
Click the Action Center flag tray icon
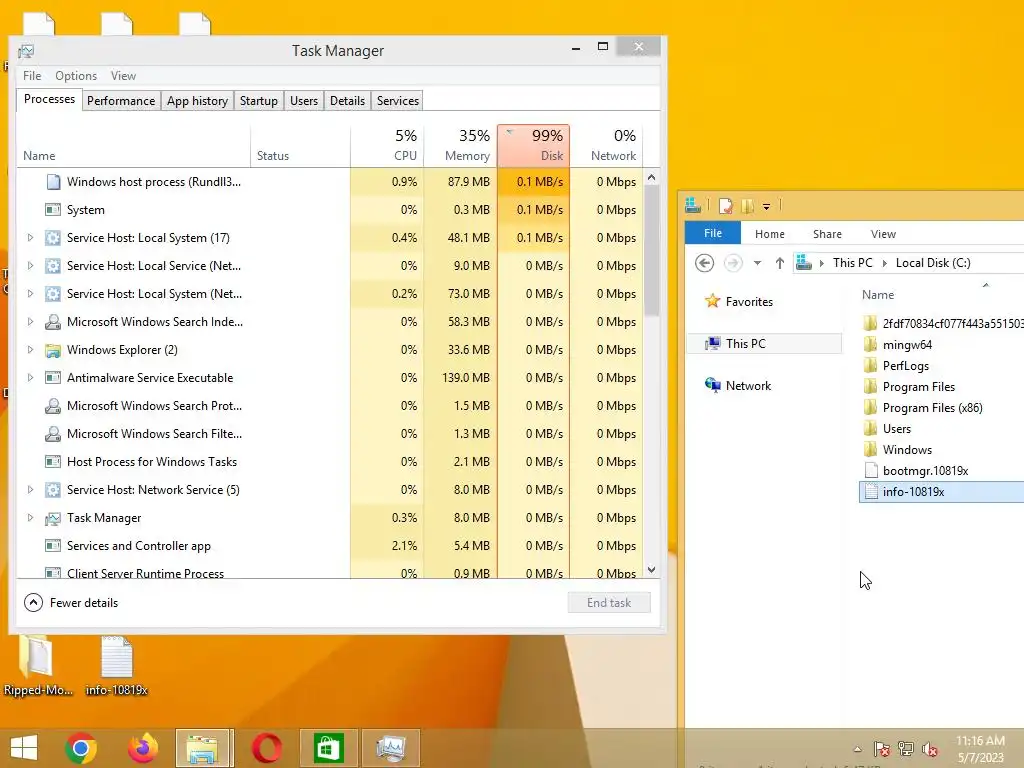tap(882, 749)
